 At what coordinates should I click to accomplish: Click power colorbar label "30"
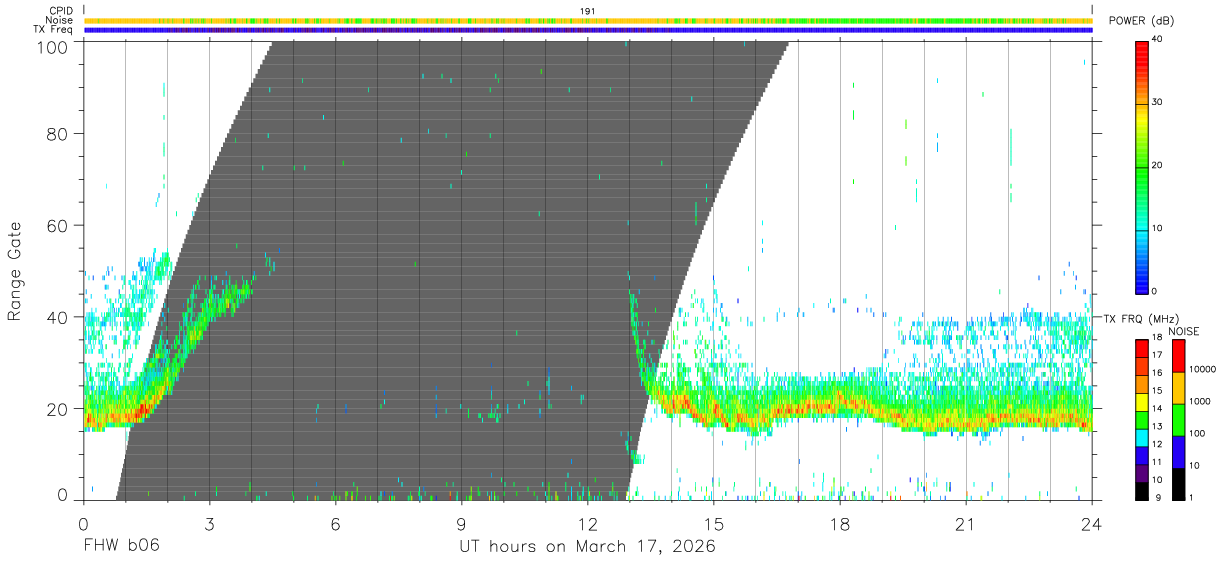1157,103
